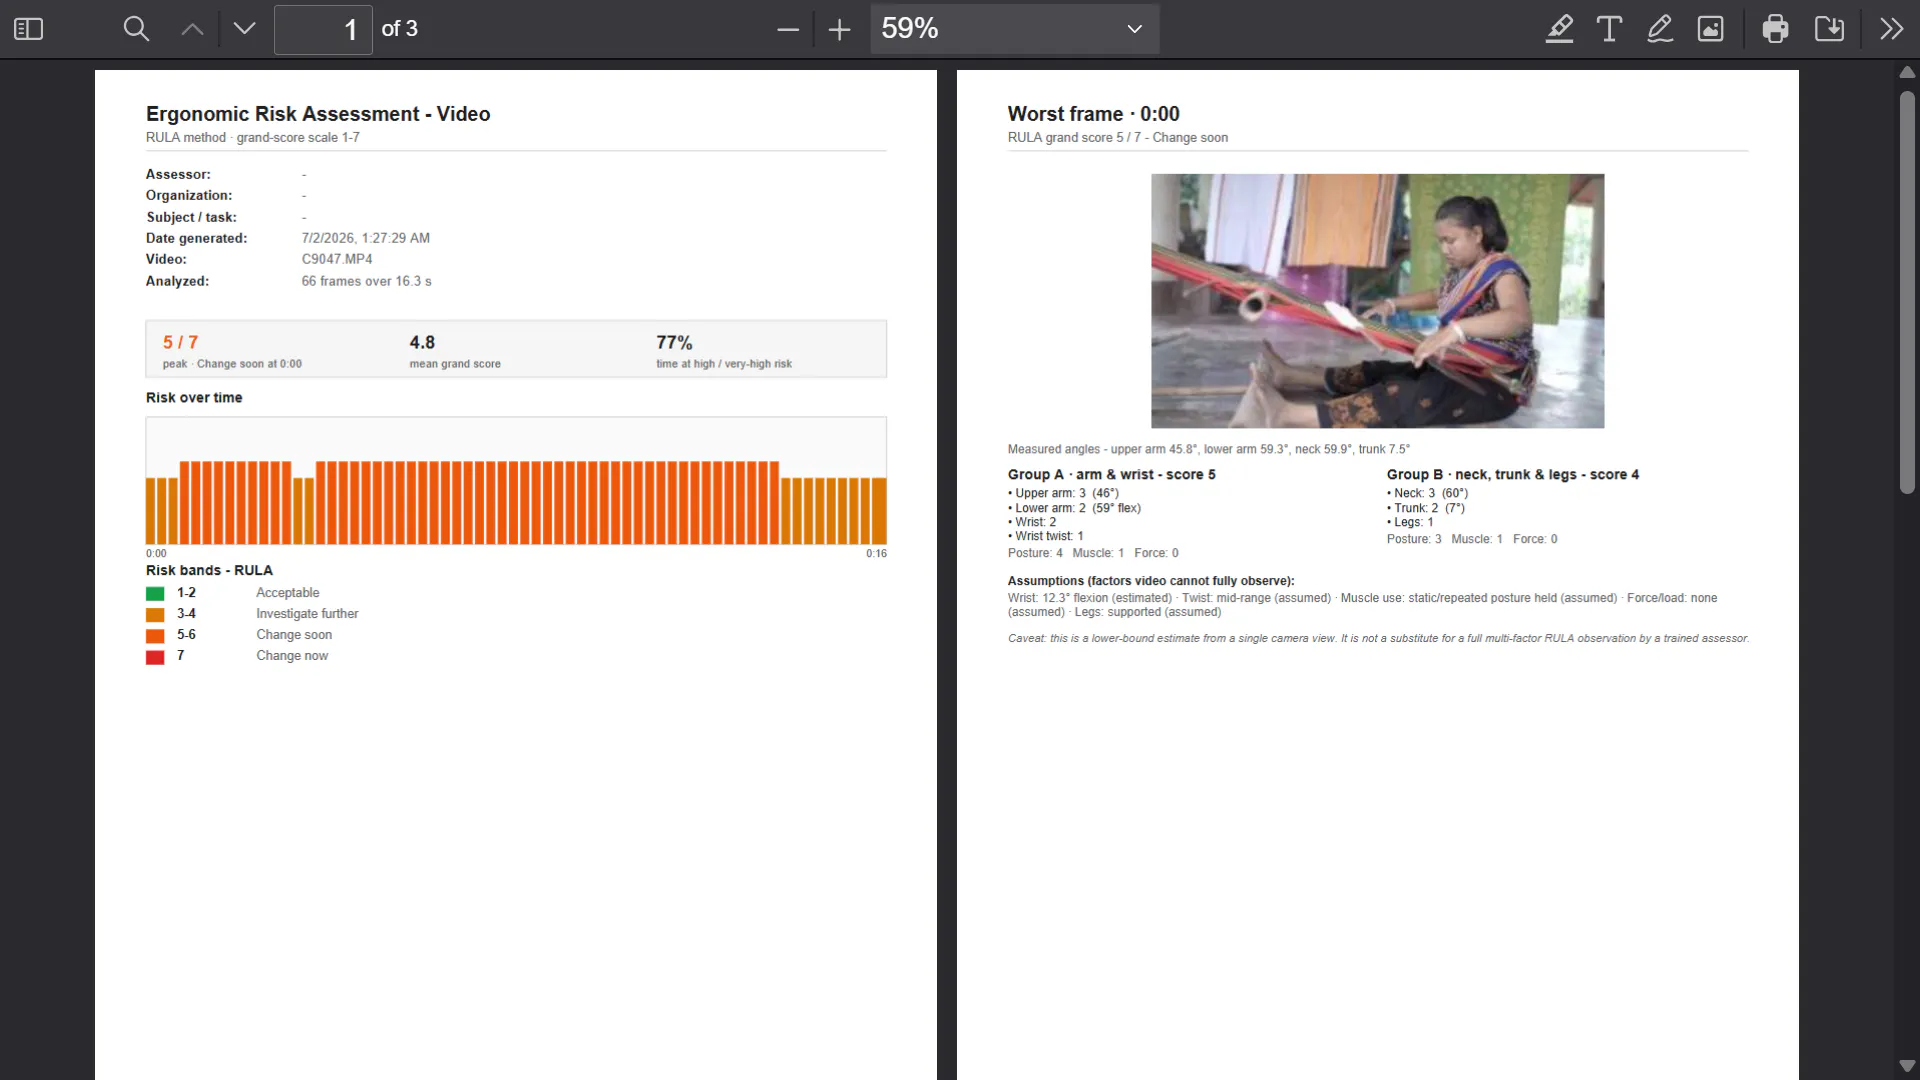Click the 'Measured angles' line under photo
1920x1080 pixels.
point(1209,449)
